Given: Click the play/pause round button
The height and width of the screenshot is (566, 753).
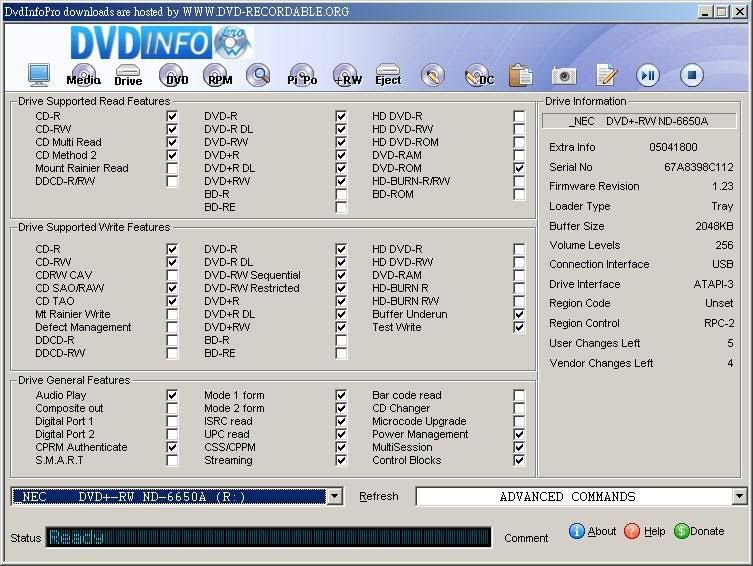Looking at the screenshot, I should coord(648,75).
